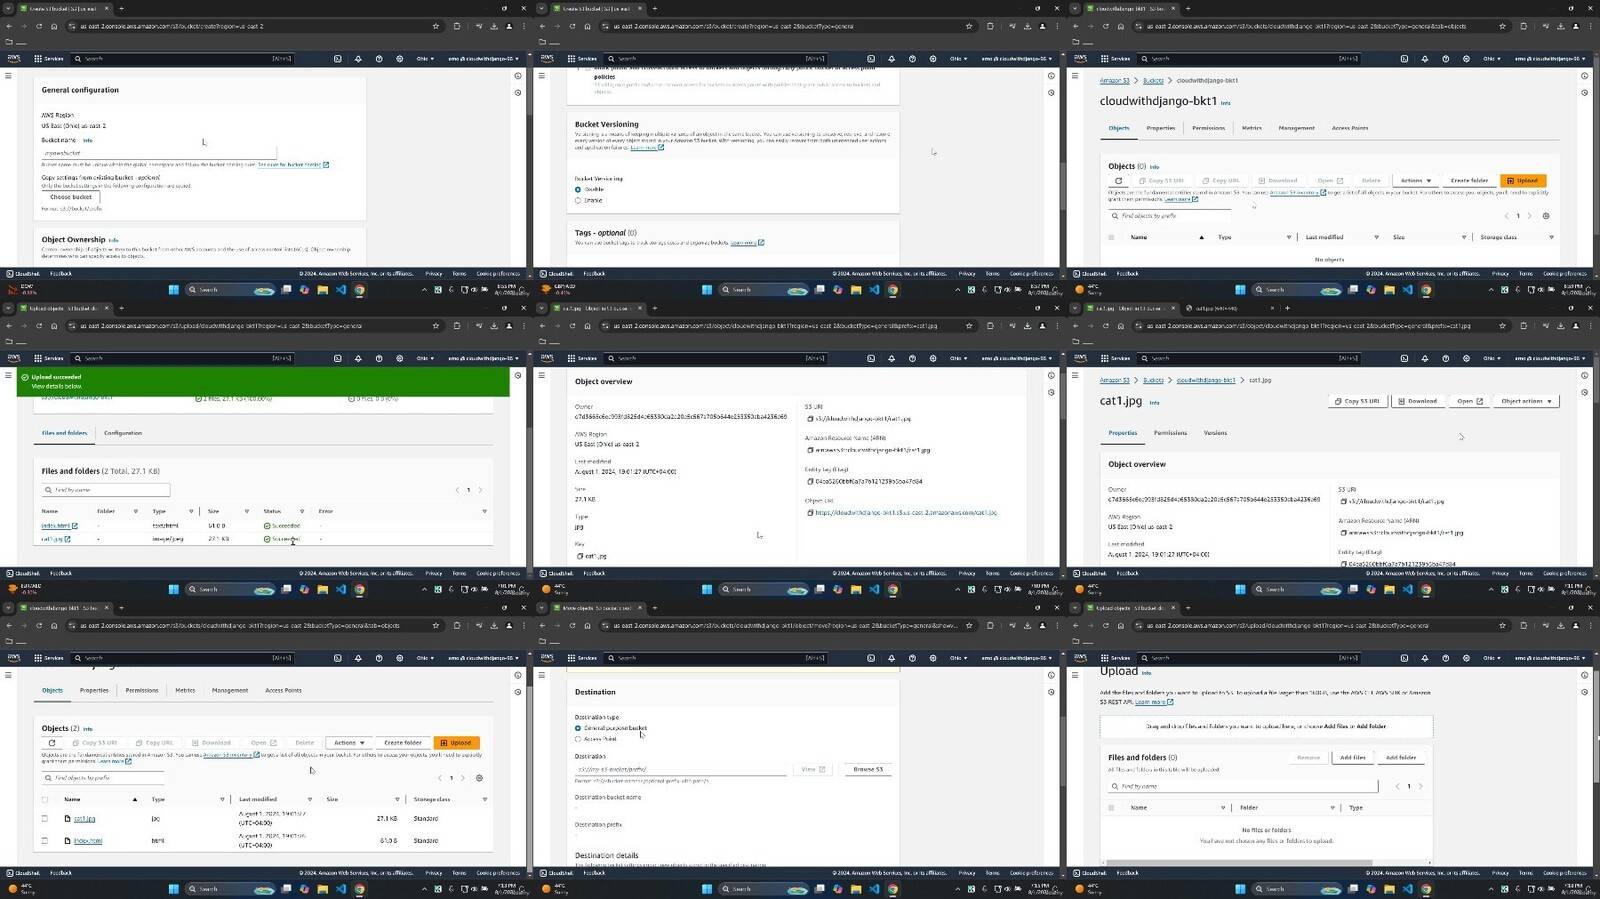Open CloudShell icon in cat1.jpg window navbar
The width and height of the screenshot is (1600, 899).
click(1404, 358)
